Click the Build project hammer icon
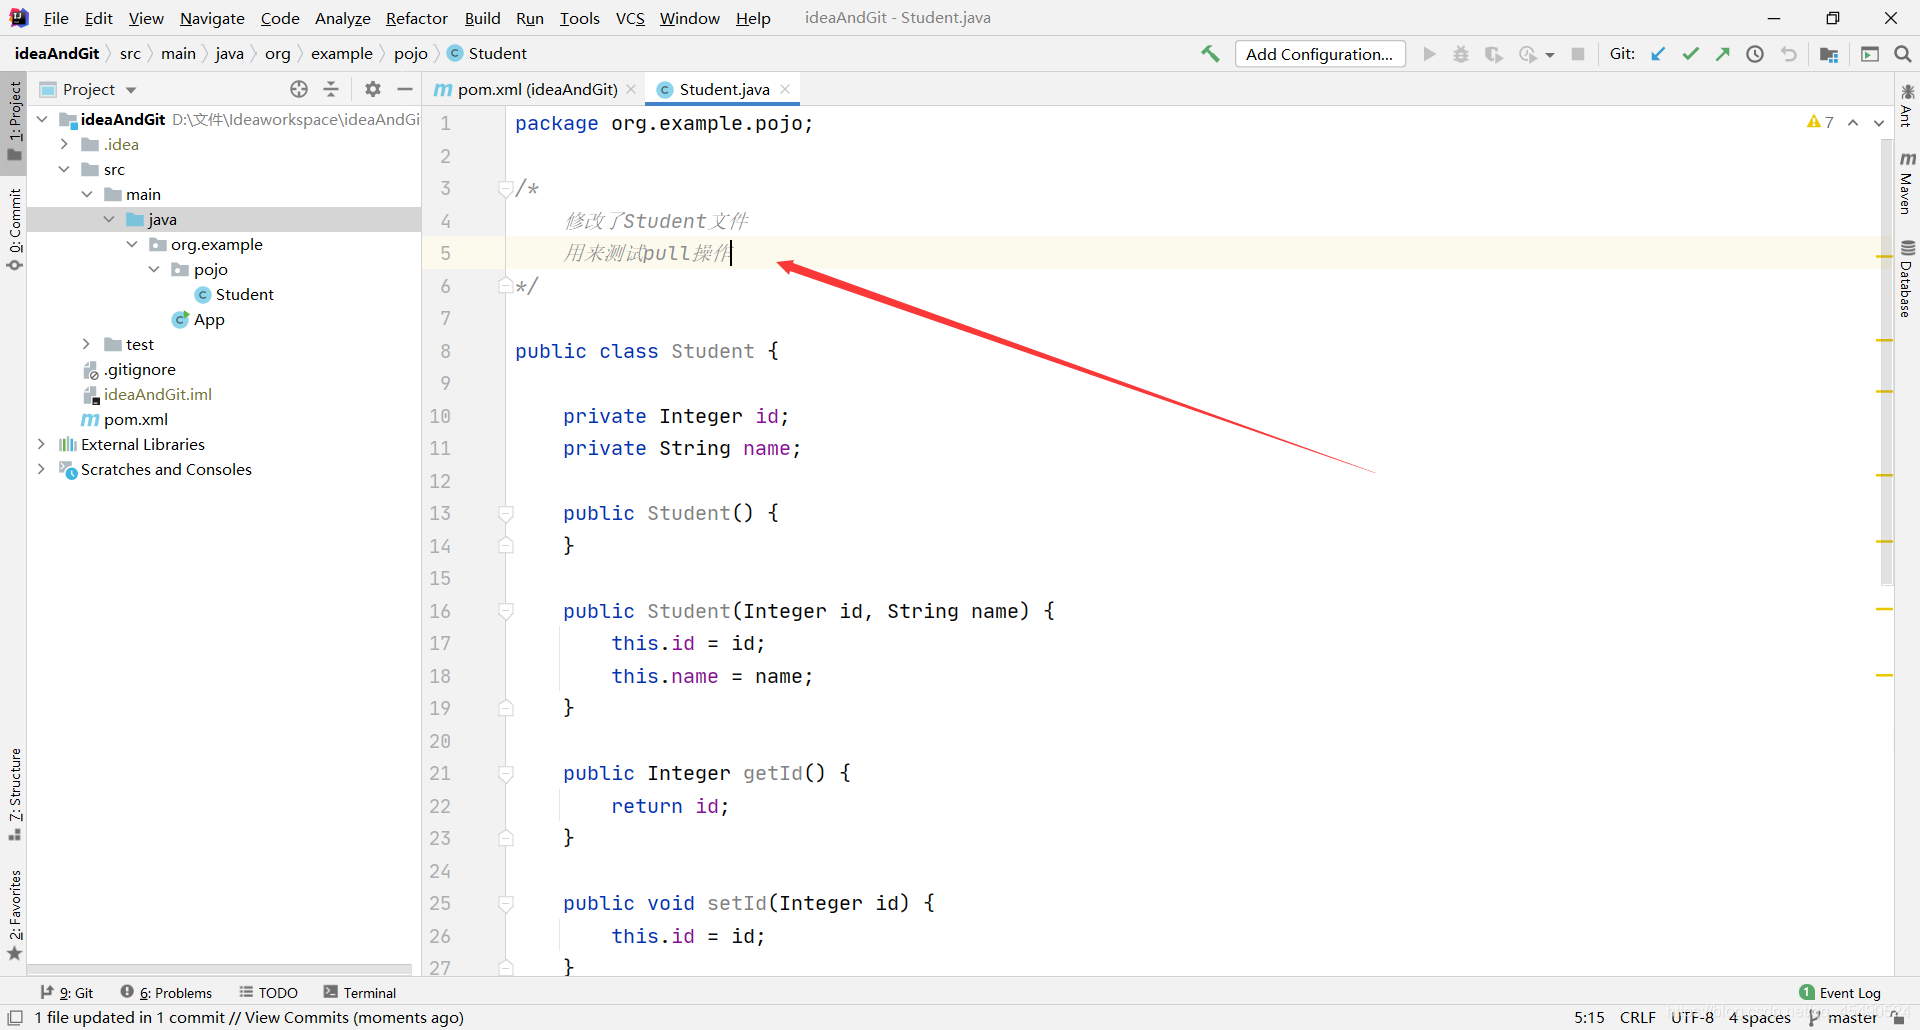1920x1030 pixels. 1210,54
